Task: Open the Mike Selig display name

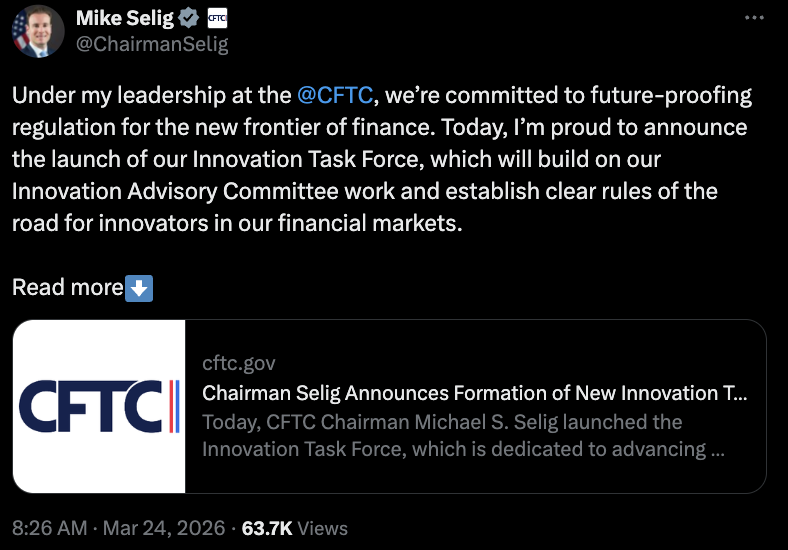Action: point(125,18)
